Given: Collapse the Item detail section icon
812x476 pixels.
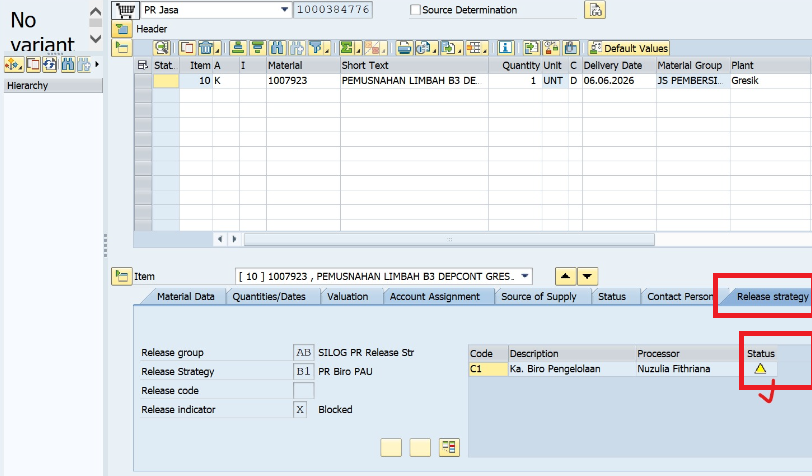Looking at the screenshot, I should (122, 276).
